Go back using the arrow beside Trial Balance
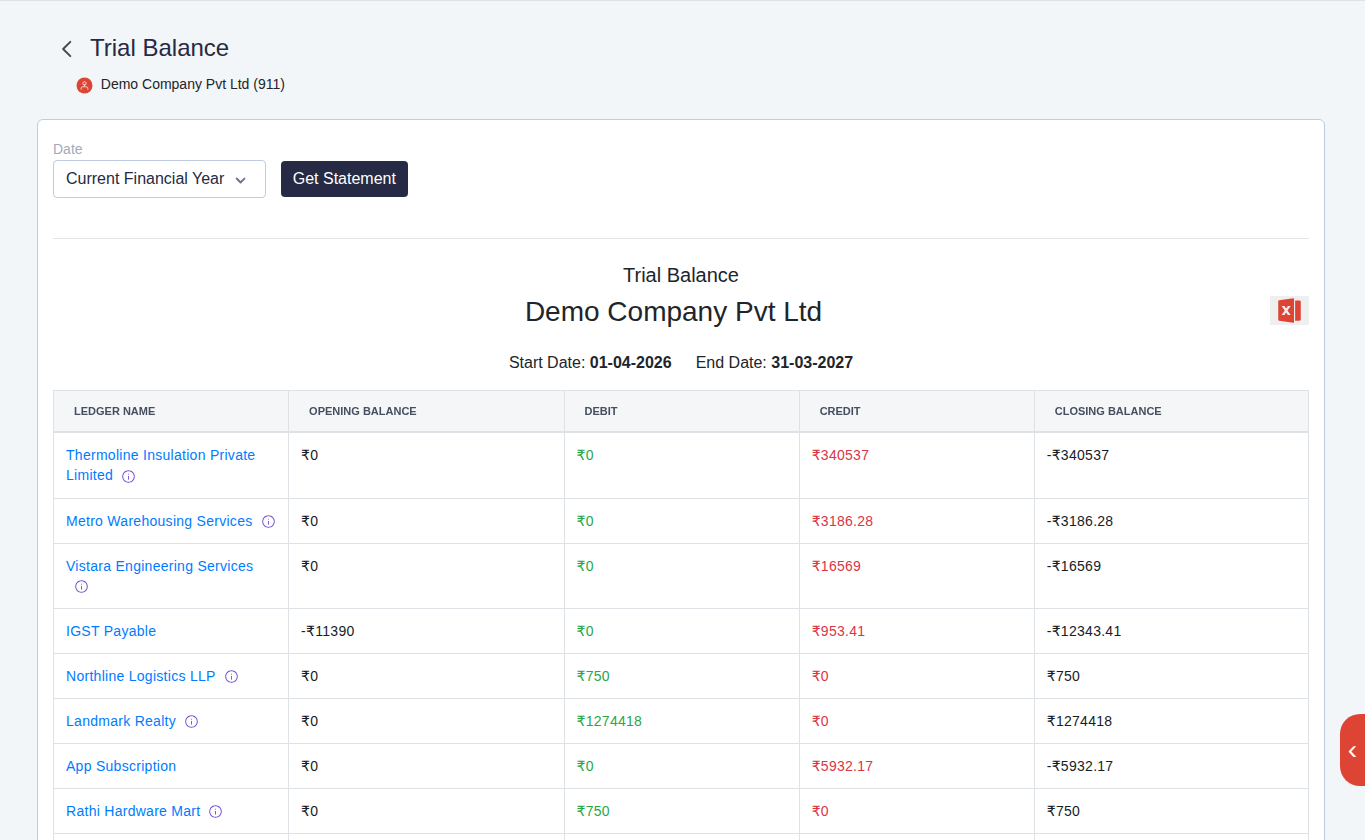Screen dimensions: 1365x840 [67, 49]
